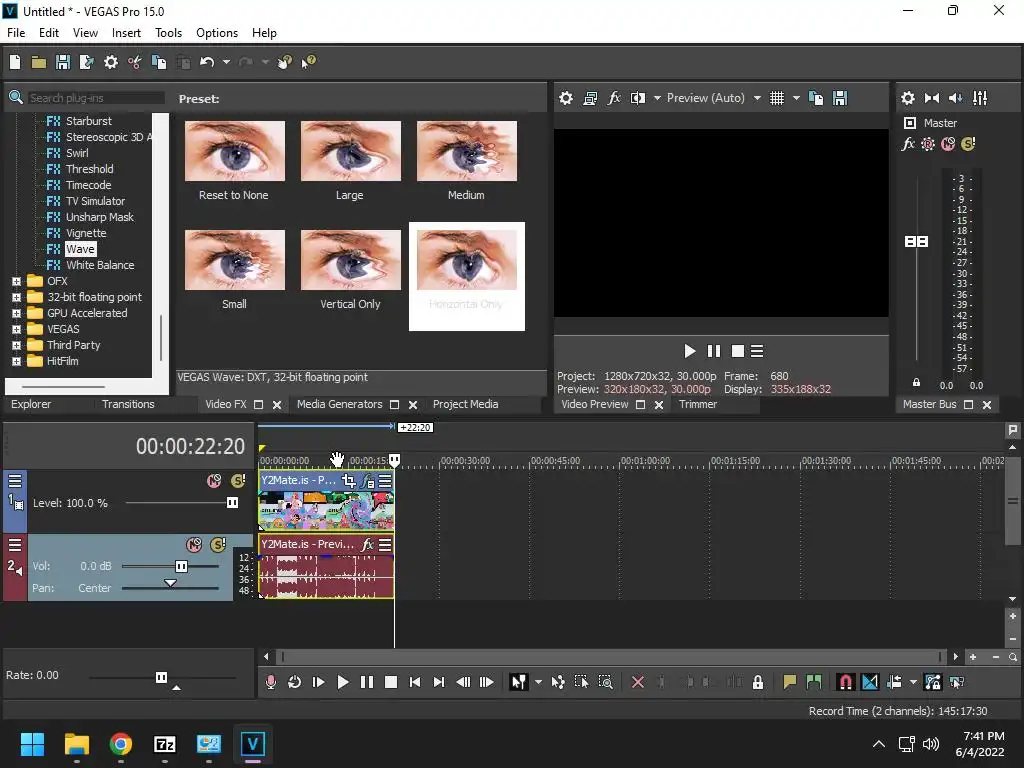Save project with the disk icon

click(x=63, y=62)
